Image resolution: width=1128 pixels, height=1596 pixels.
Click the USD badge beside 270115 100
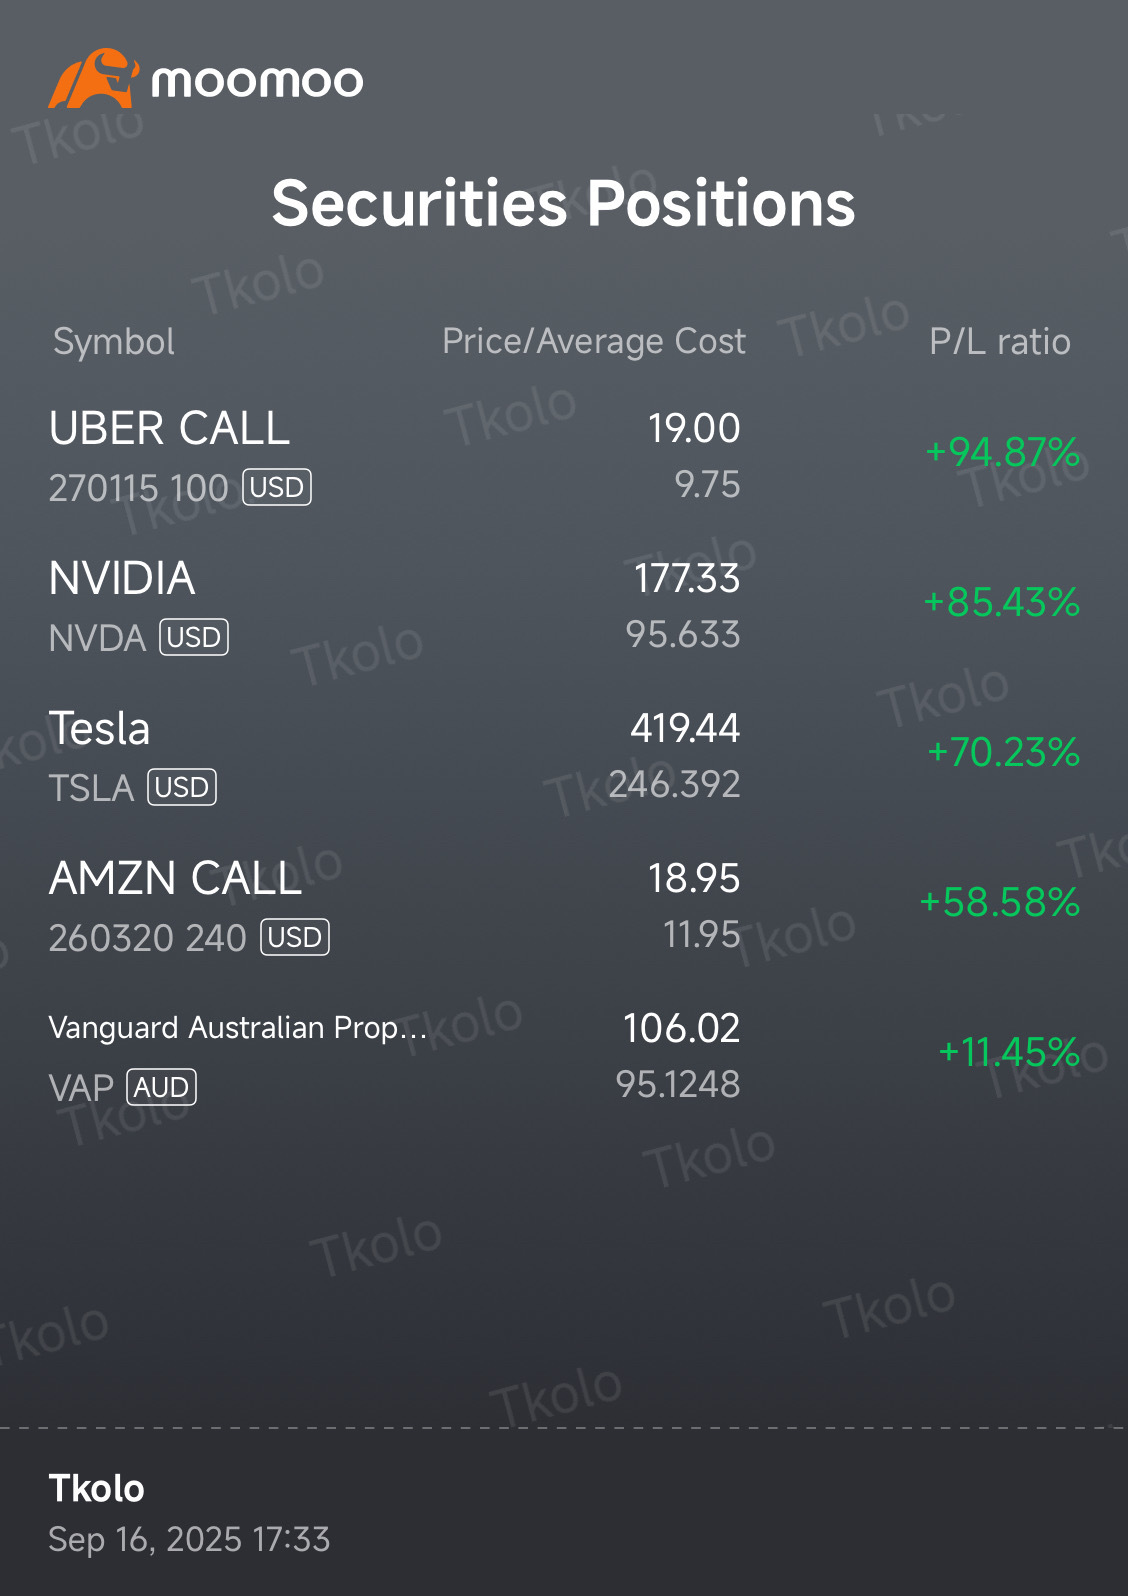pyautogui.click(x=277, y=488)
